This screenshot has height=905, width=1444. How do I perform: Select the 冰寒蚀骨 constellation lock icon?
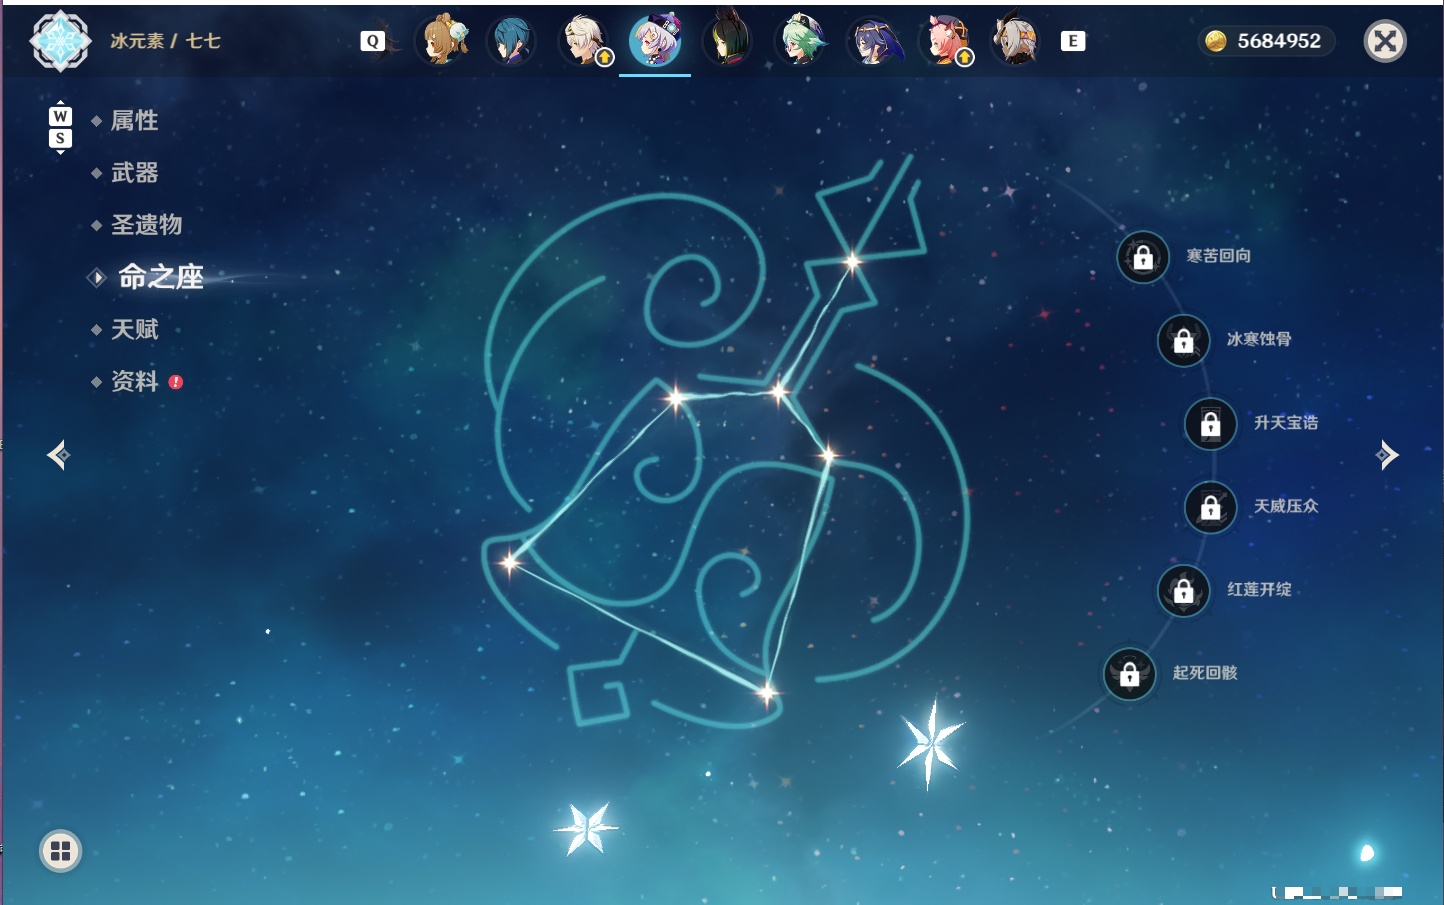pos(1184,341)
